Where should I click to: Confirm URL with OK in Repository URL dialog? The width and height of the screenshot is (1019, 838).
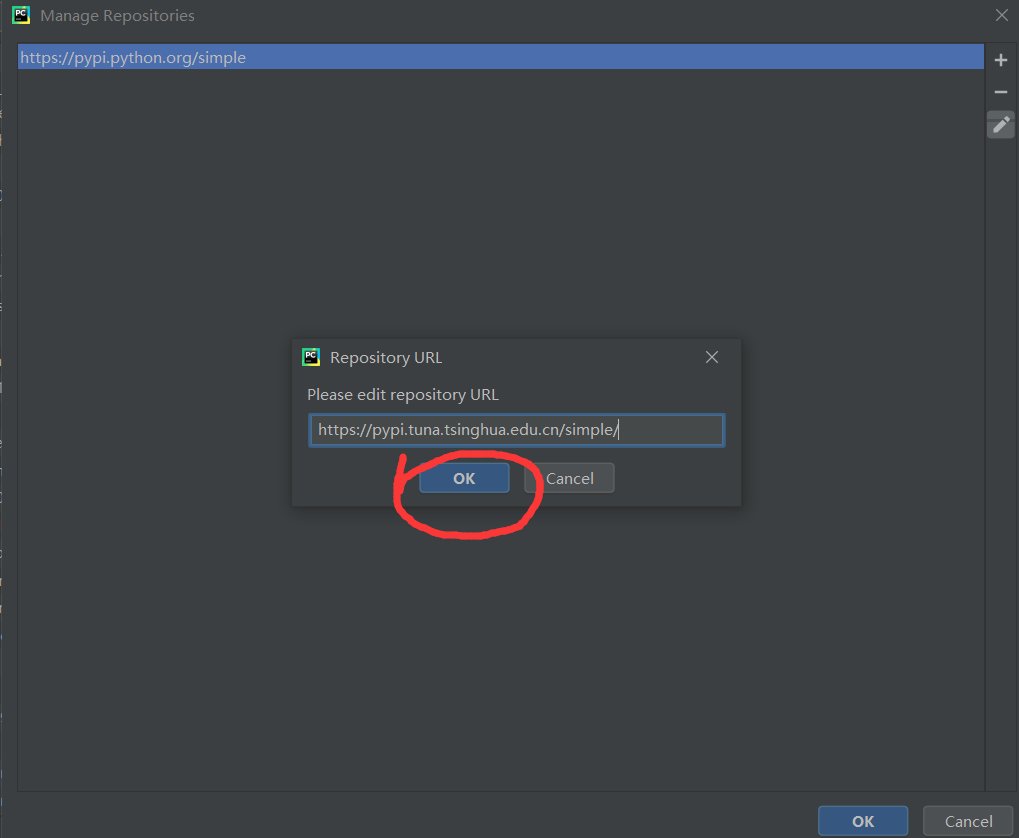pos(464,478)
